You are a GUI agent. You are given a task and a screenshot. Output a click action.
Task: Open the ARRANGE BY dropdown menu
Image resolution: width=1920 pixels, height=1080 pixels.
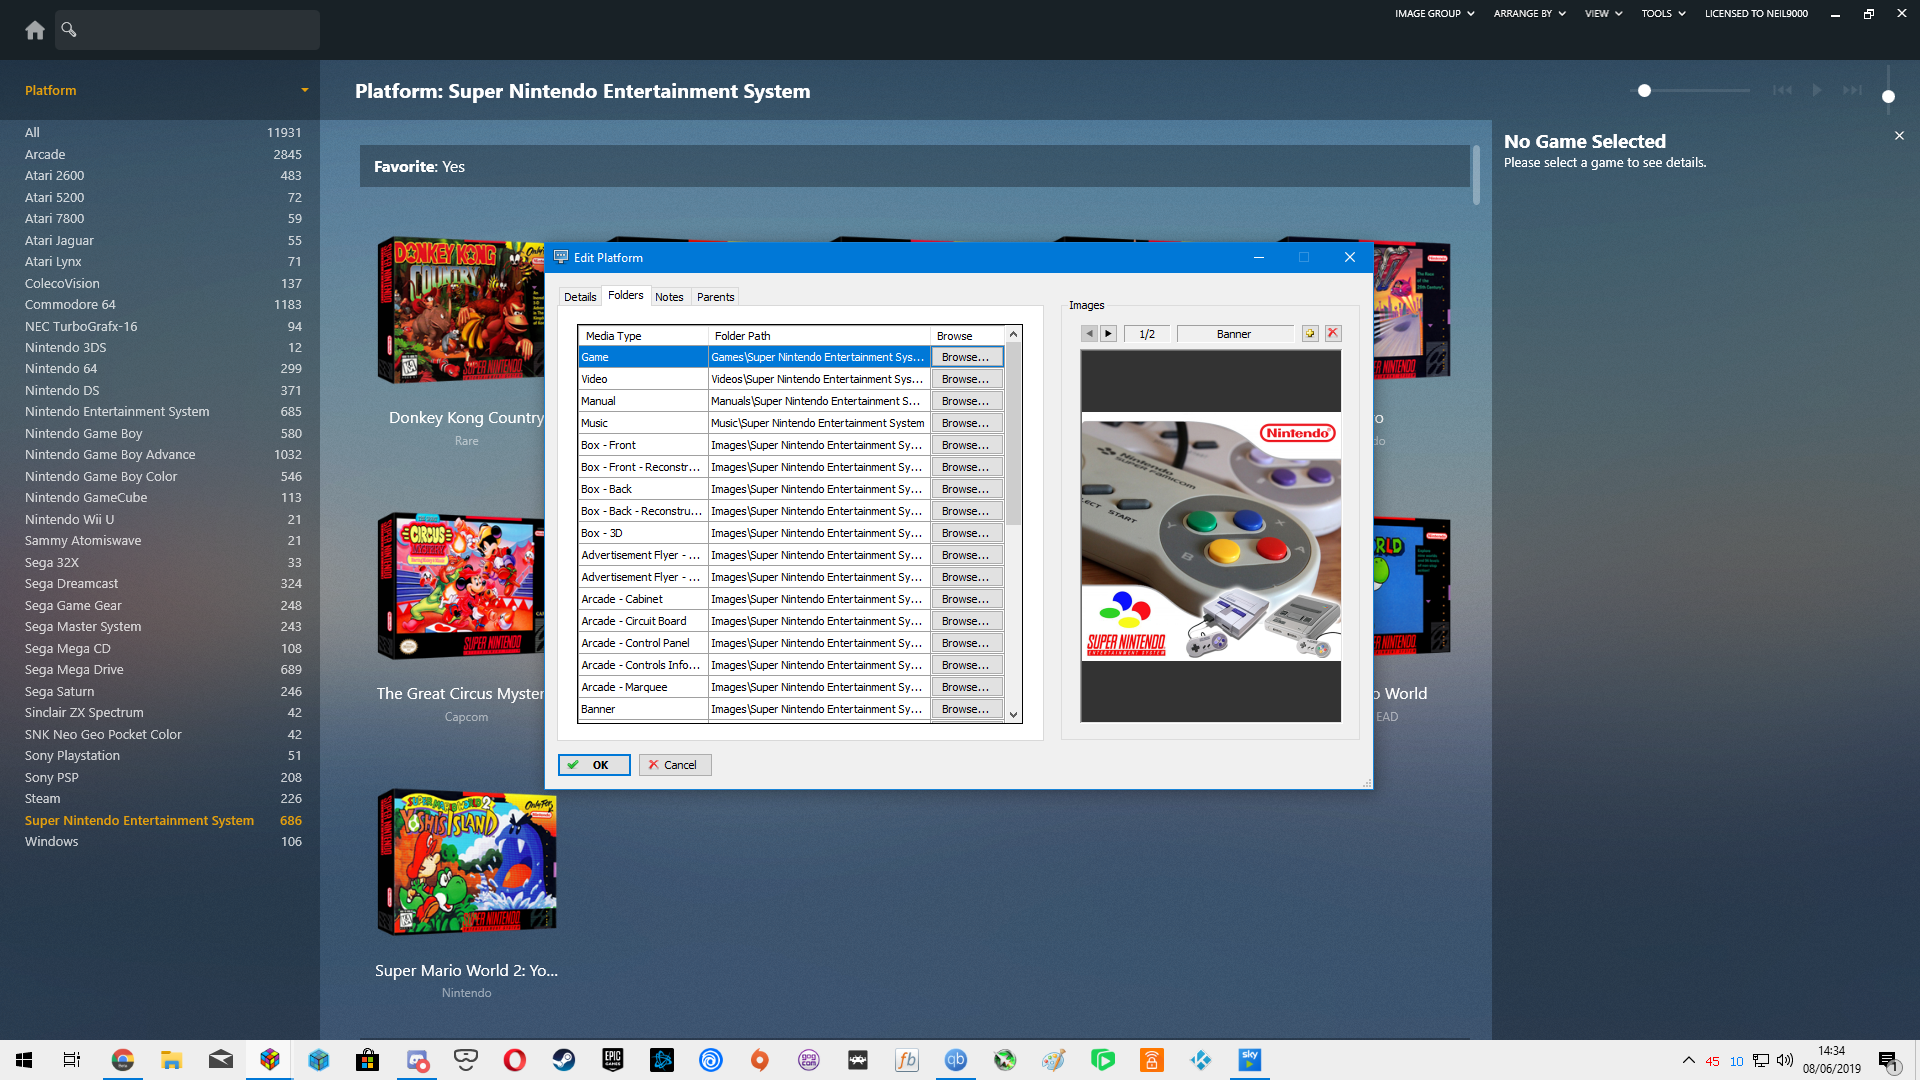click(1529, 14)
